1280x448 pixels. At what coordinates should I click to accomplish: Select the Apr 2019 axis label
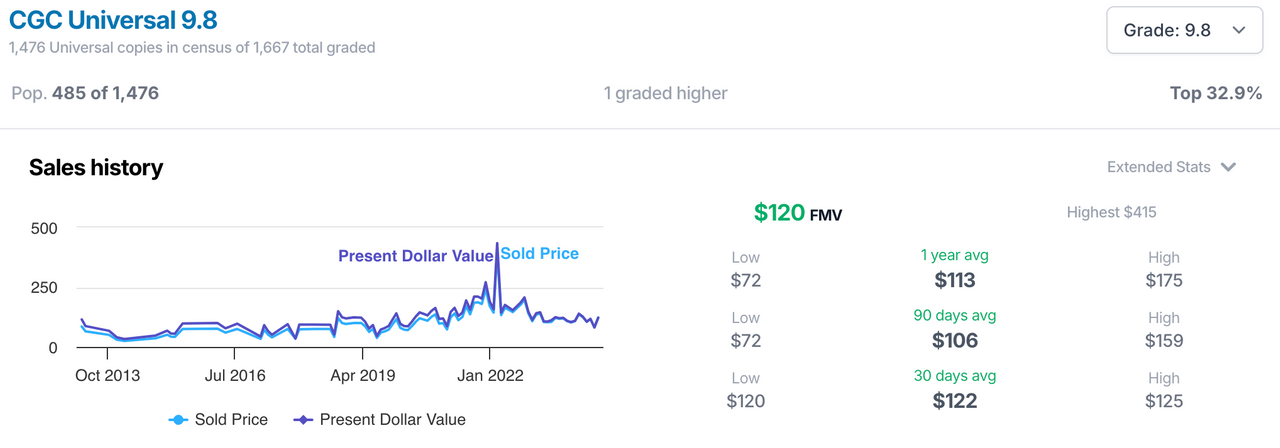pyautogui.click(x=362, y=376)
